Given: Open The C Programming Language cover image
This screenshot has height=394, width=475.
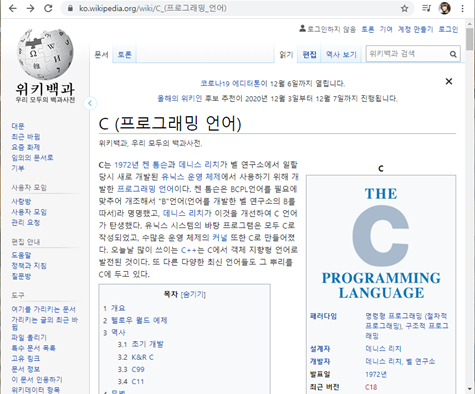Looking at the screenshot, I should [381, 243].
